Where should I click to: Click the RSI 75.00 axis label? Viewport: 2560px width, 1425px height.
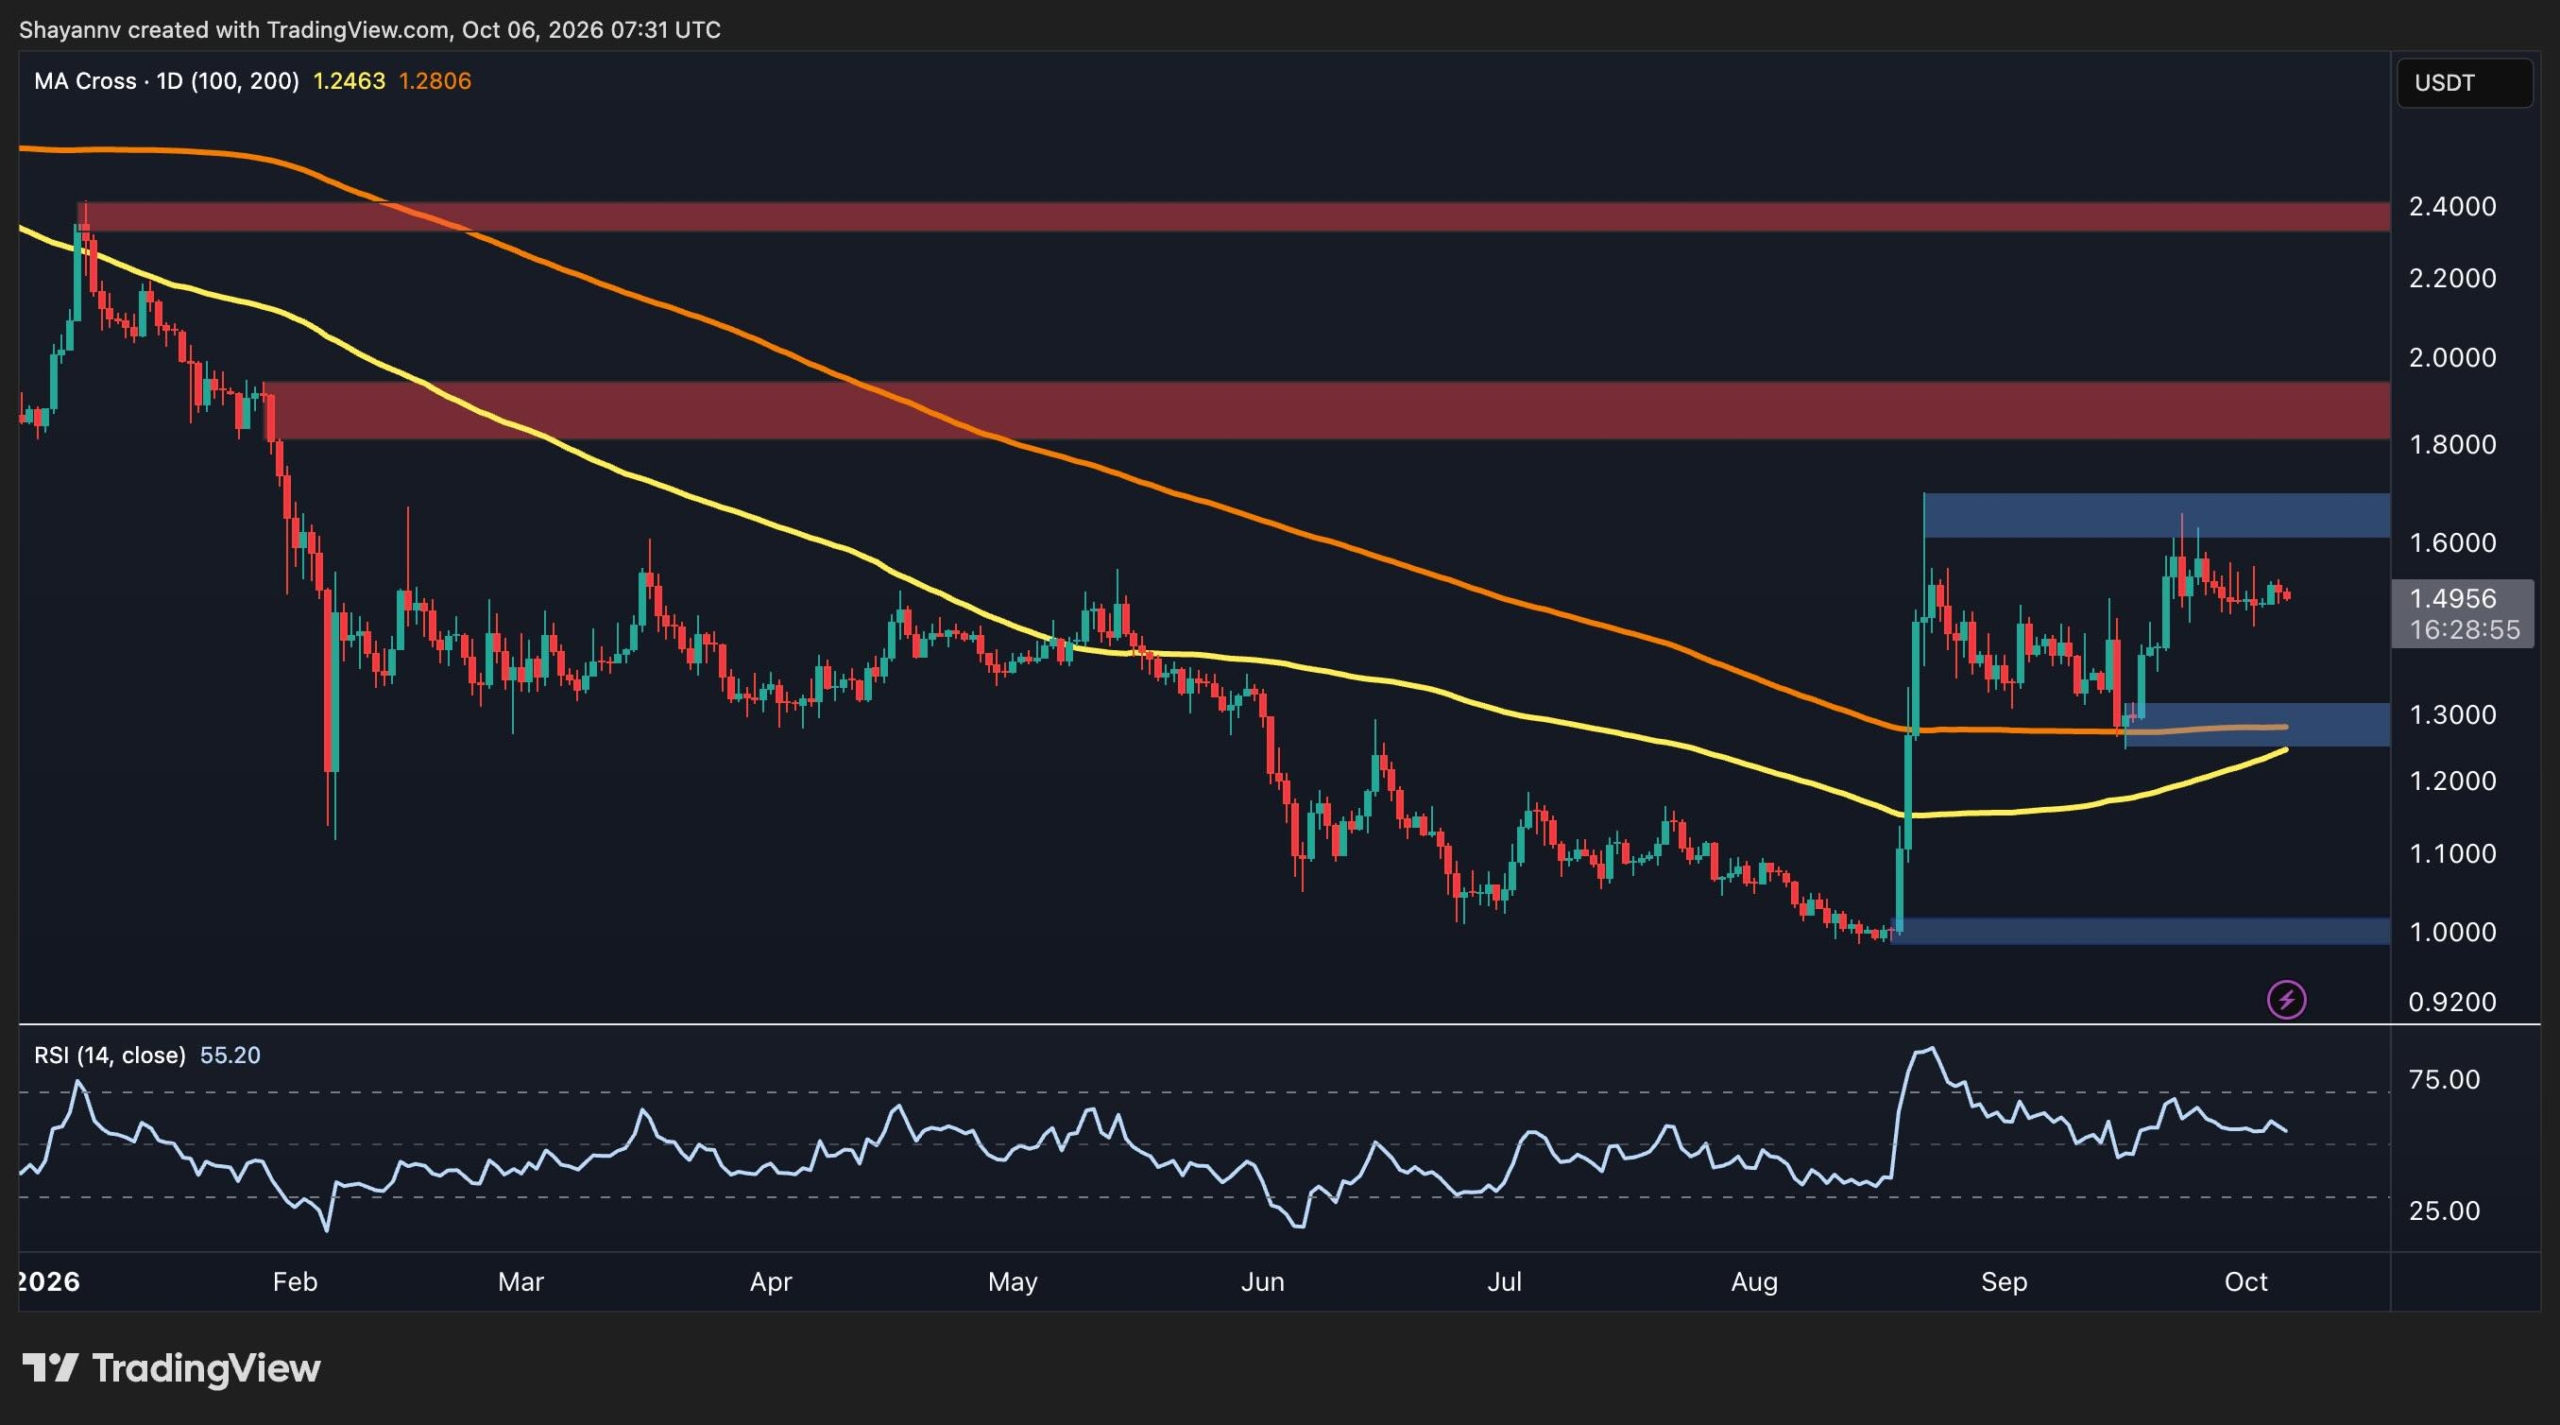[x=2444, y=1079]
